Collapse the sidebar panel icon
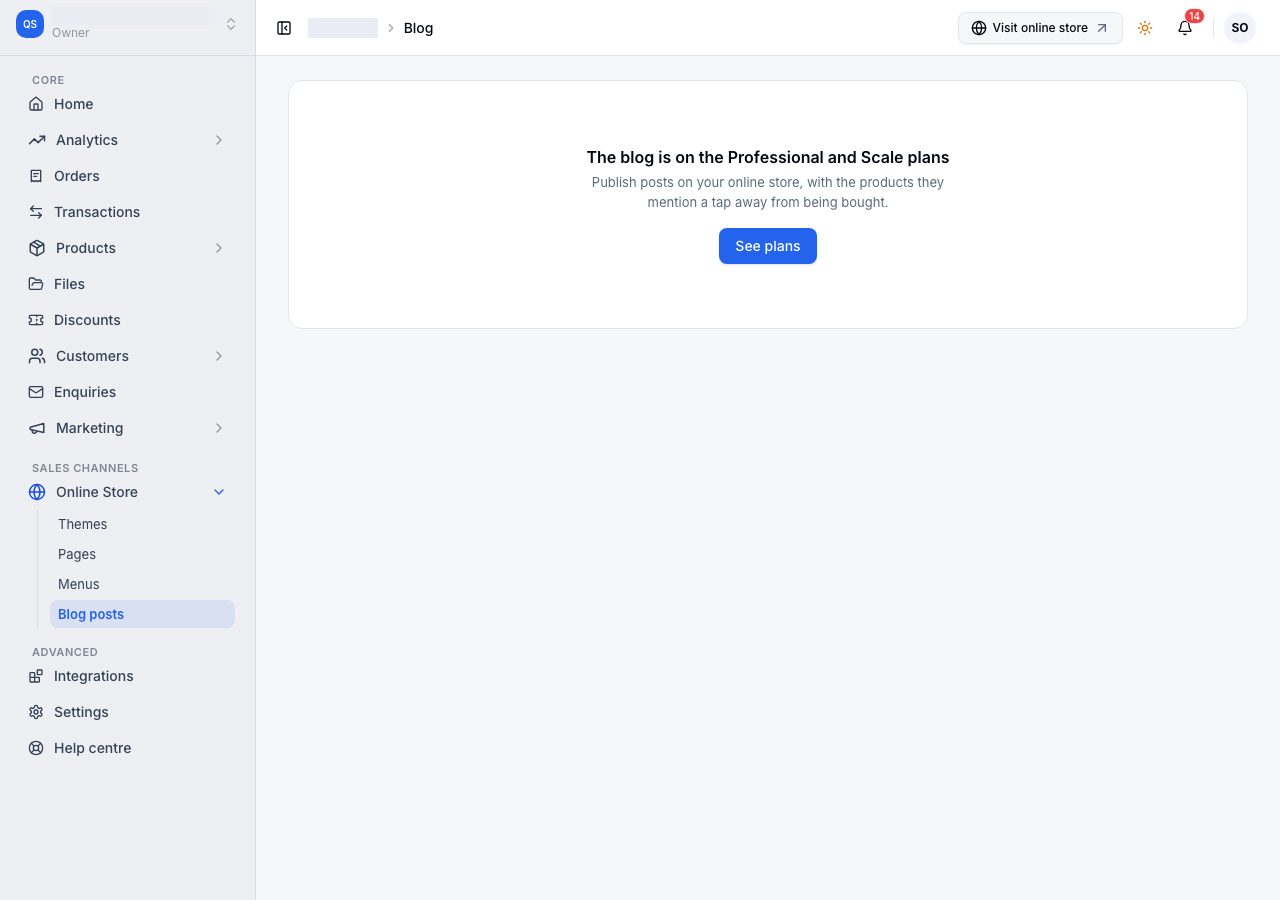This screenshot has height=900, width=1280. [284, 28]
